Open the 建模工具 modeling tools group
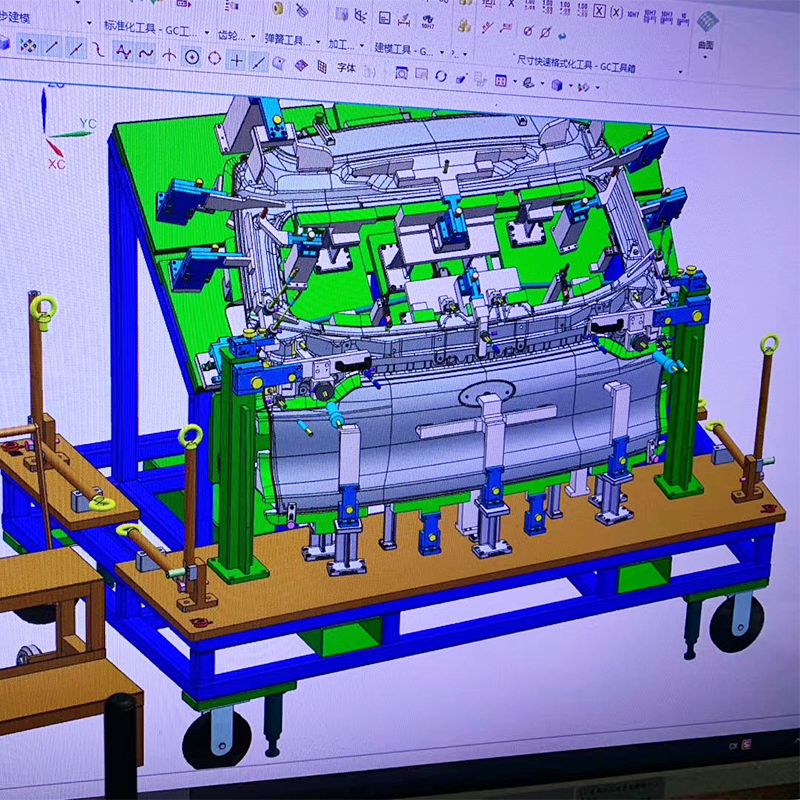 pos(404,48)
